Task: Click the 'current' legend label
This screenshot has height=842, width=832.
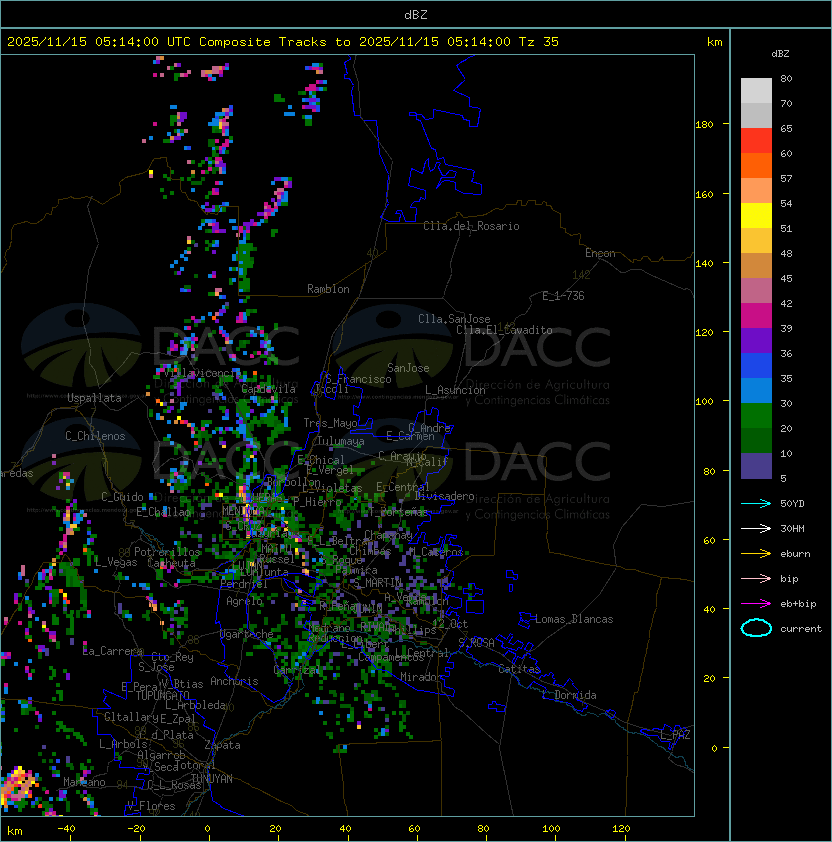Action: (x=801, y=629)
